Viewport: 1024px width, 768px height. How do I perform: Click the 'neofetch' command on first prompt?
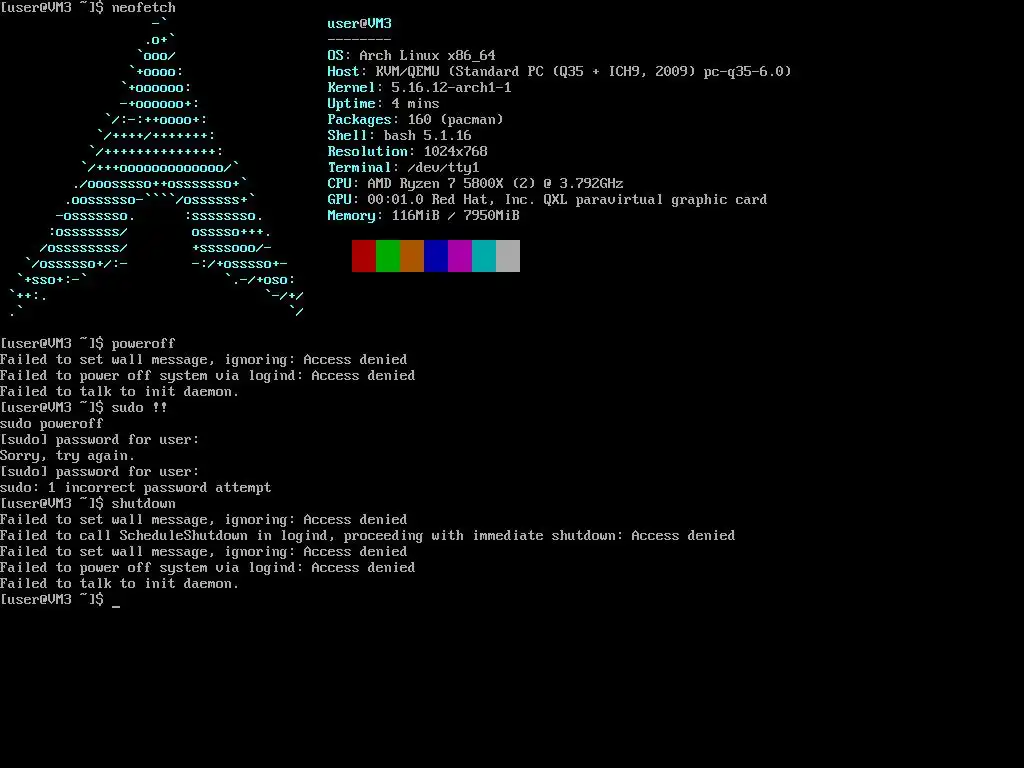(x=144, y=8)
